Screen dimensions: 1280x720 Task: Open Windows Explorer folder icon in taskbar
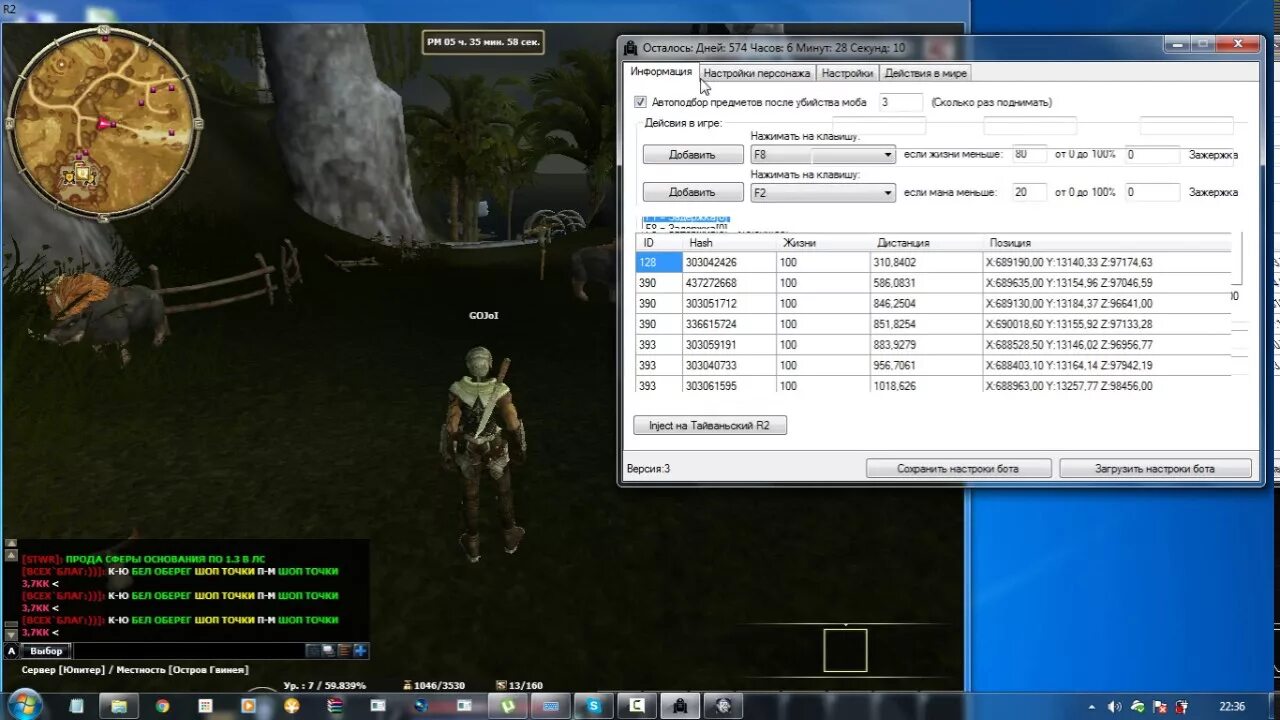119,706
